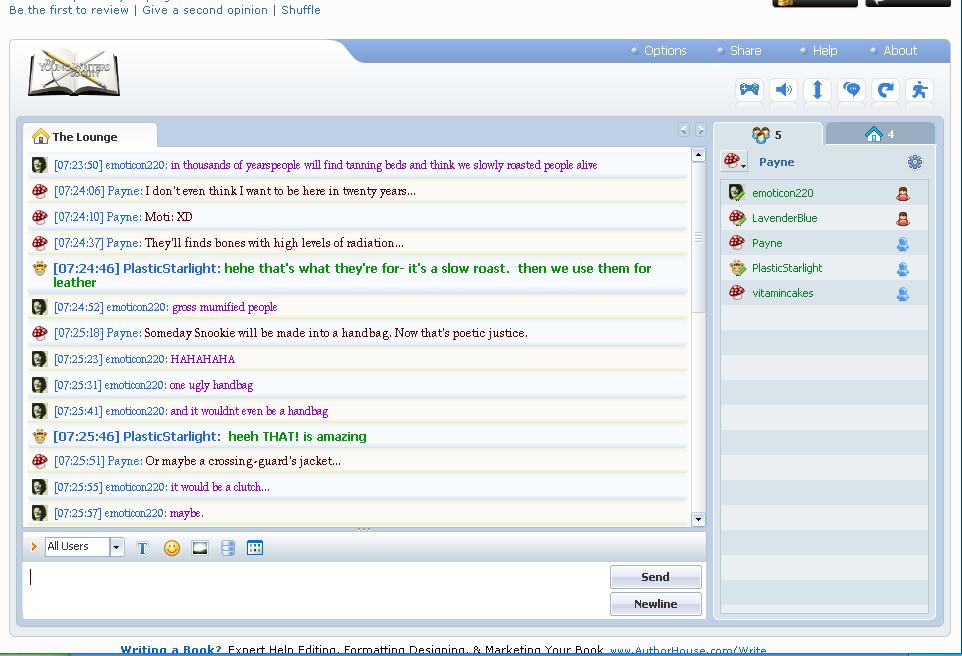Screen dimensions: 962x656
Task: Click the database stack icon in message toolbar
Action: pos(228,548)
